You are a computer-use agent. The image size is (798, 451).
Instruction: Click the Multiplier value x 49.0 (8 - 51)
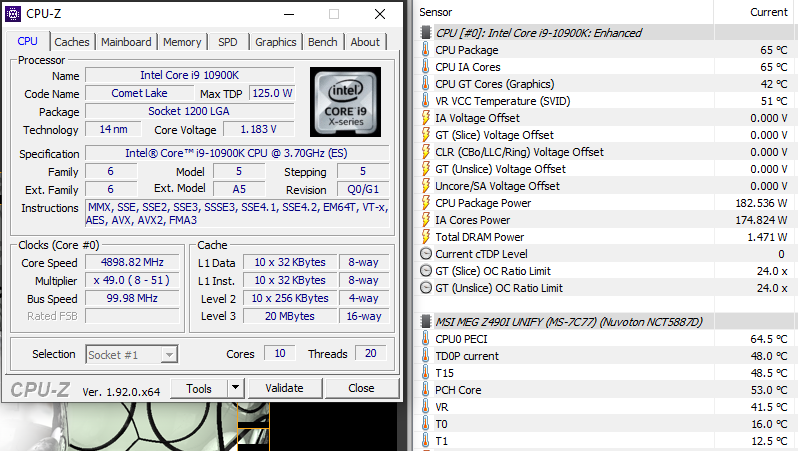point(132,280)
